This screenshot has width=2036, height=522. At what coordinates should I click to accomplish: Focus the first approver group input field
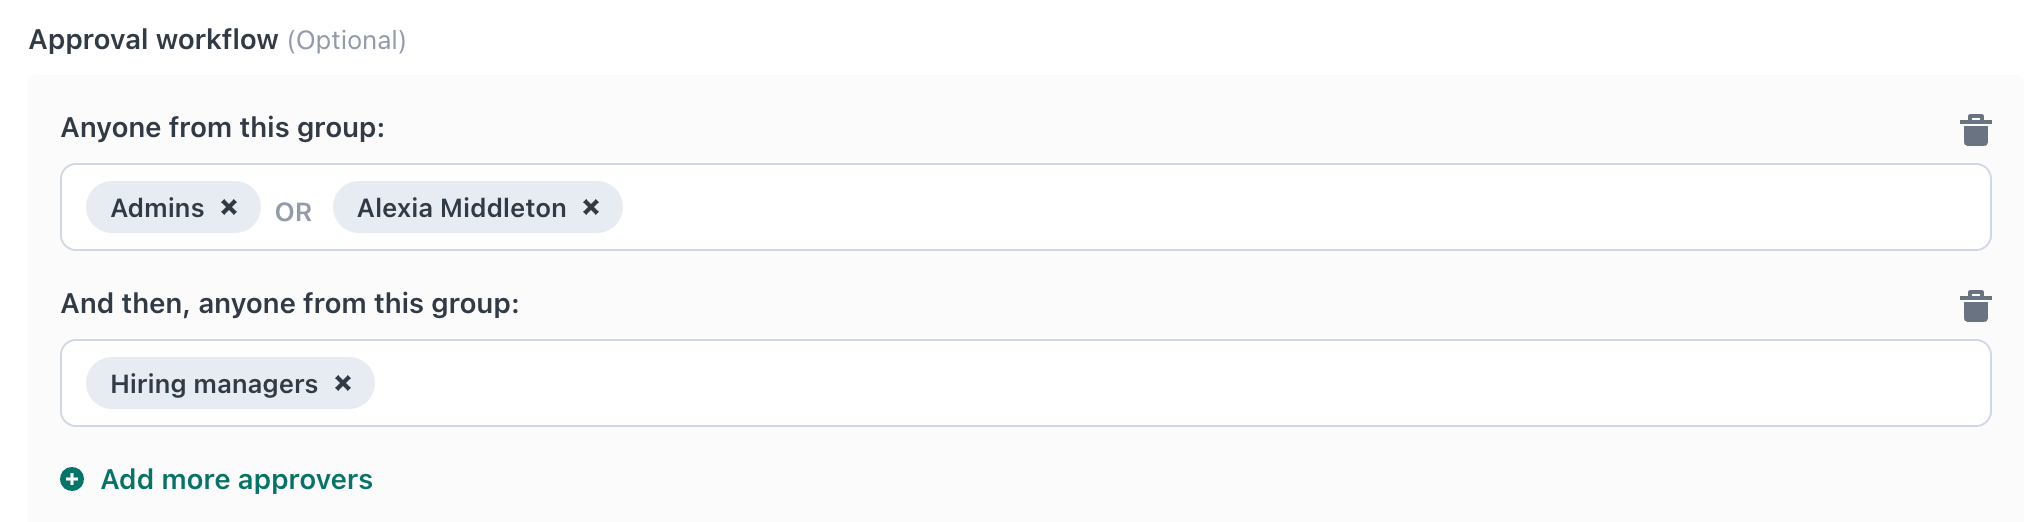tap(1026, 207)
